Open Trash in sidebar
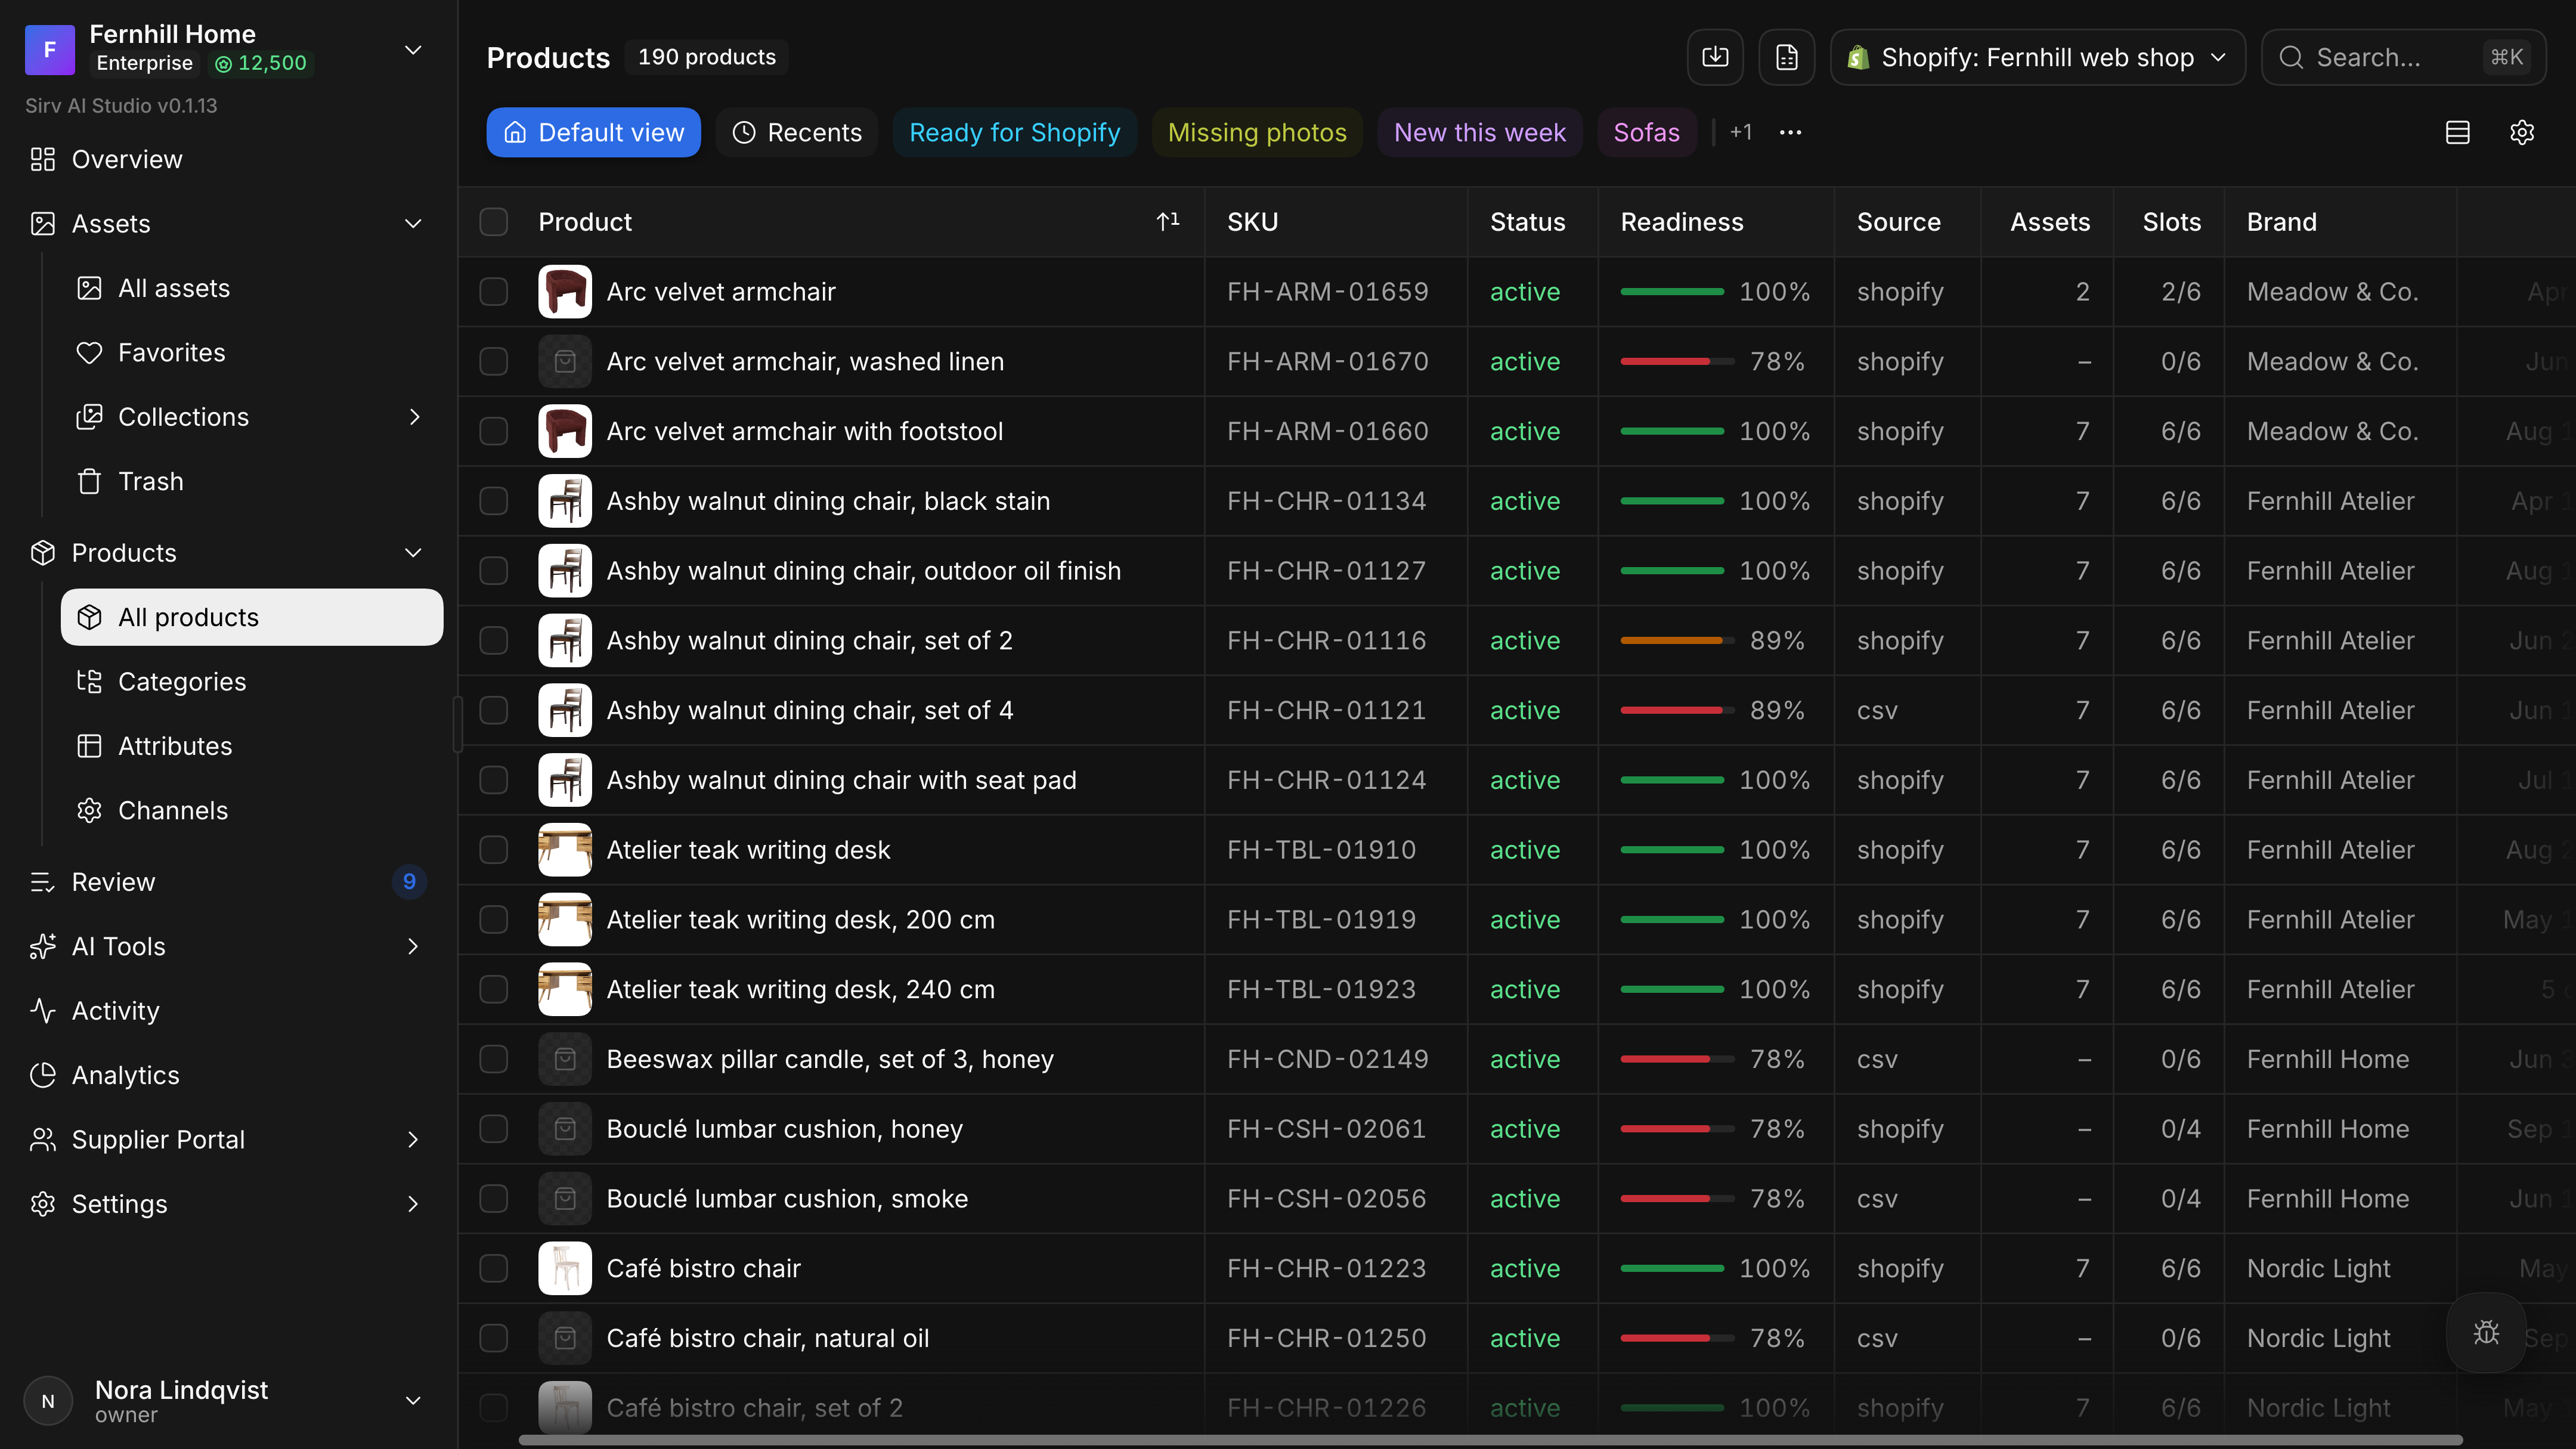This screenshot has width=2576, height=1449. 252,481
